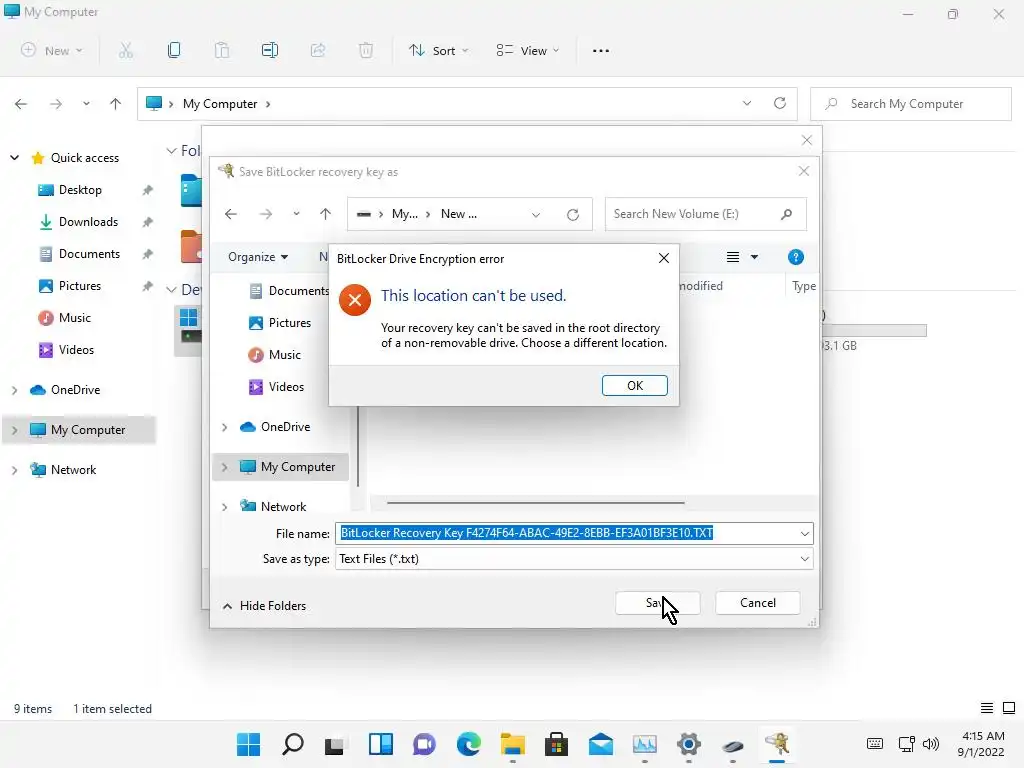
Task: Expand Network in Explorer sidebar
Action: point(14,470)
